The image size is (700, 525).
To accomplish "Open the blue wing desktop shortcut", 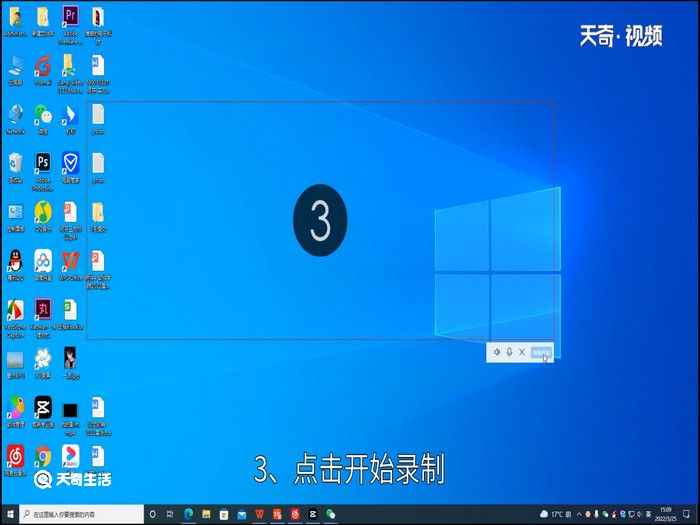I will click(x=70, y=119).
